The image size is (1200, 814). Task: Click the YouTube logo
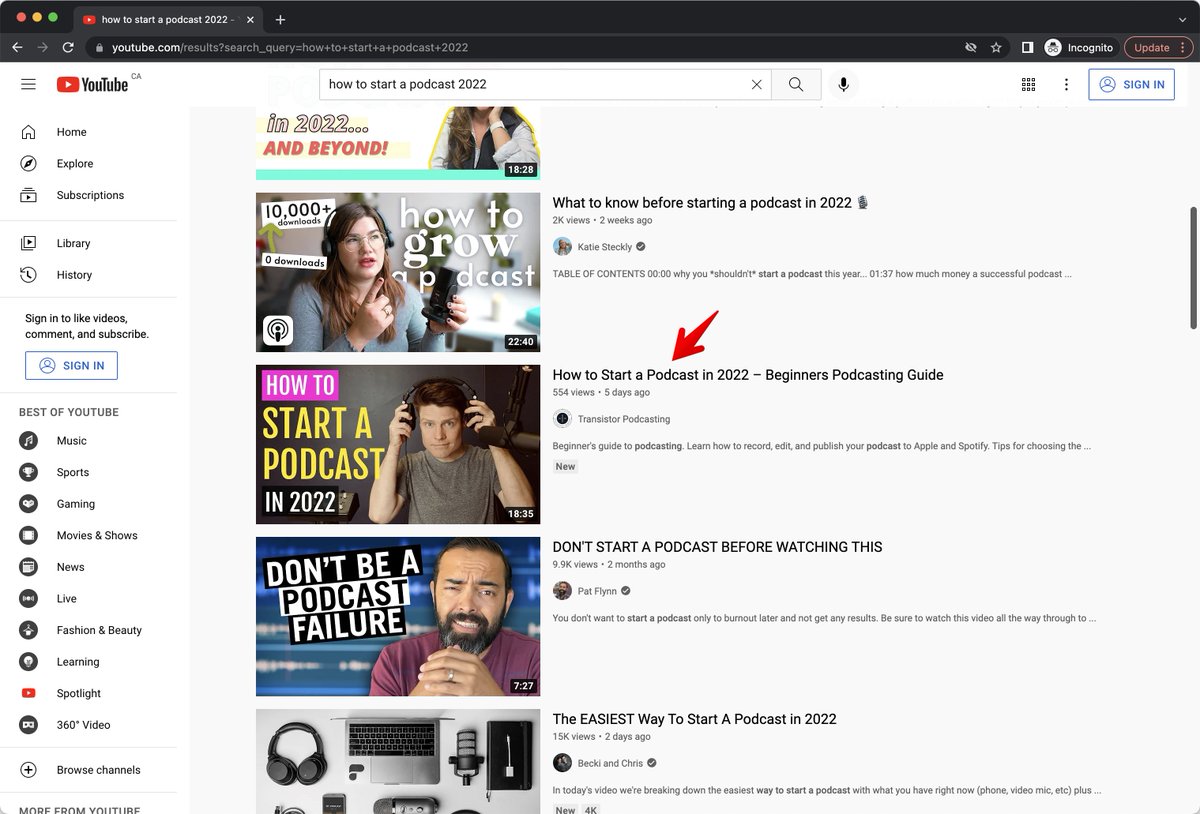tap(93, 85)
